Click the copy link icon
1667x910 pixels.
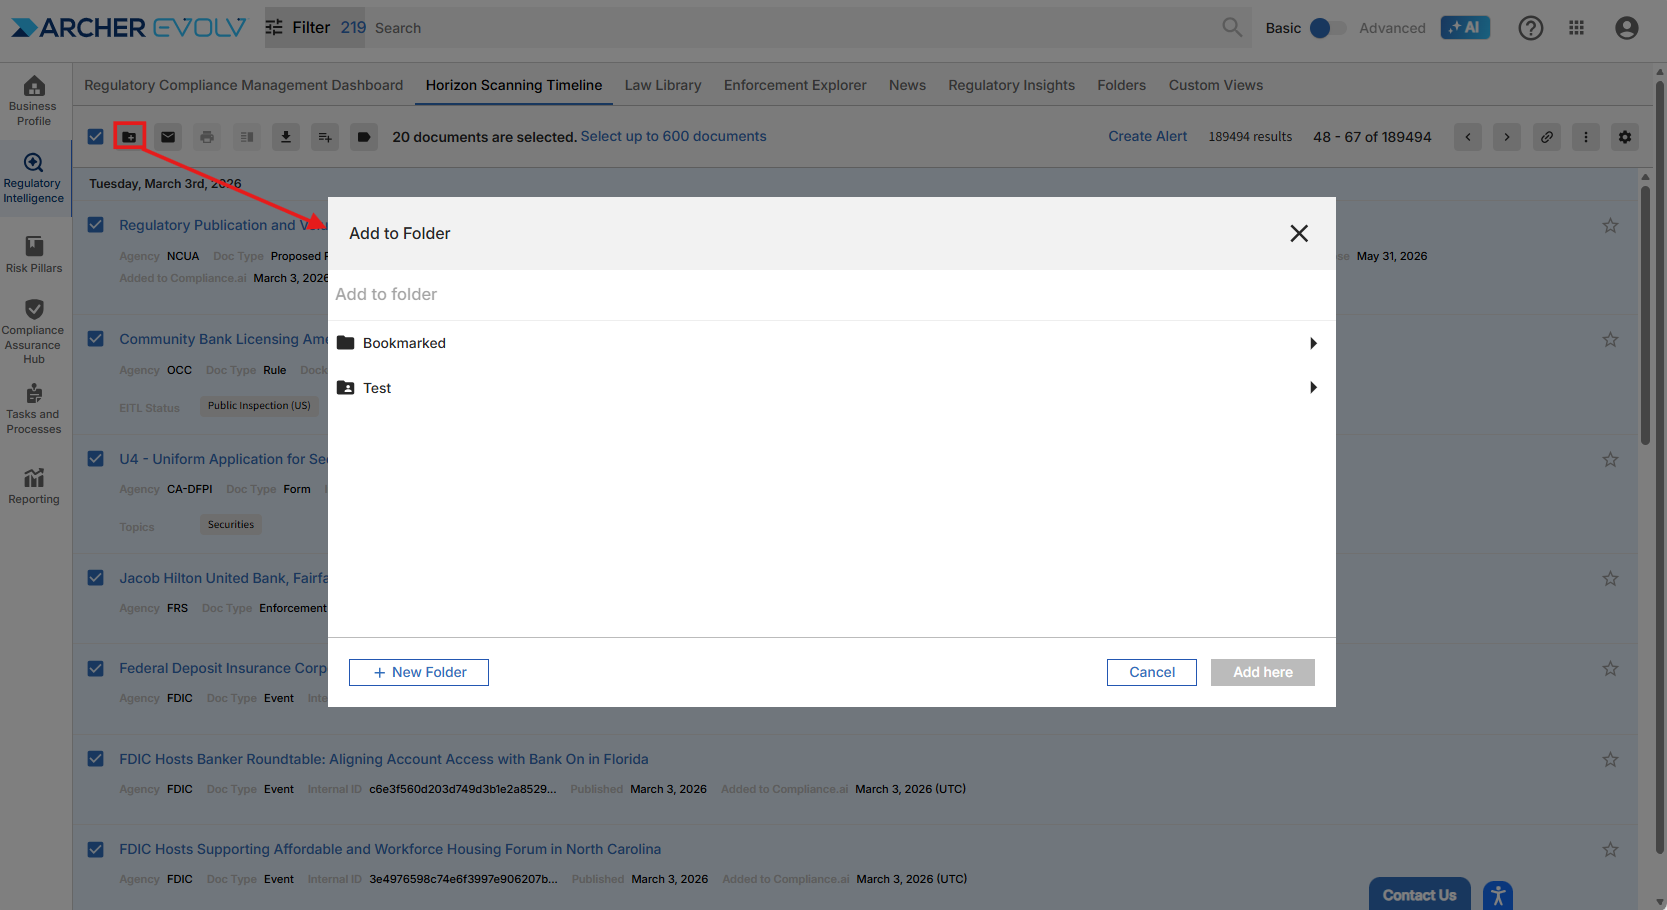(1546, 137)
